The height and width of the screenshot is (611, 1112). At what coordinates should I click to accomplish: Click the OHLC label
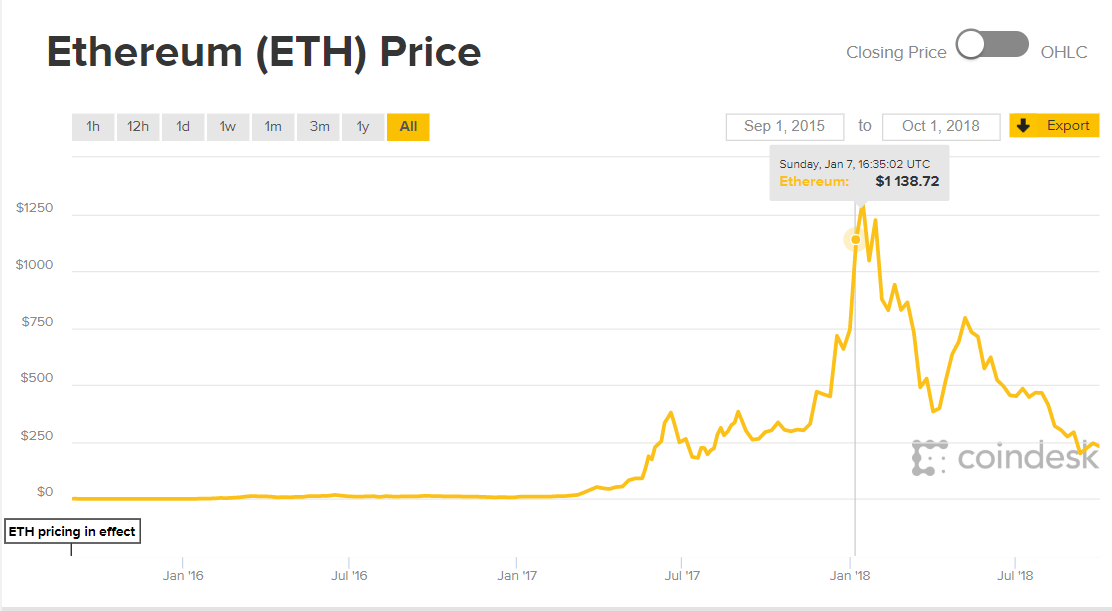click(x=1064, y=52)
